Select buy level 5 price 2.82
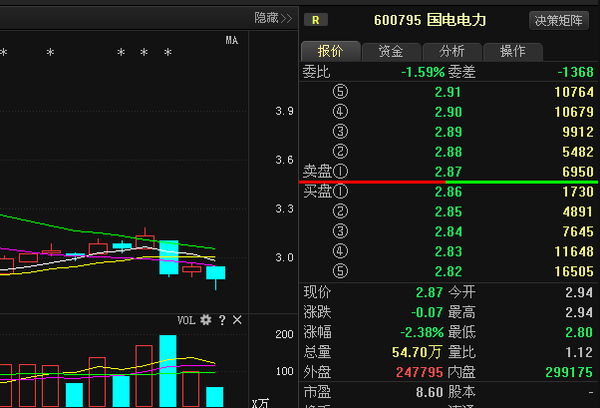Image resolution: width=600 pixels, height=408 pixels. (x=448, y=271)
